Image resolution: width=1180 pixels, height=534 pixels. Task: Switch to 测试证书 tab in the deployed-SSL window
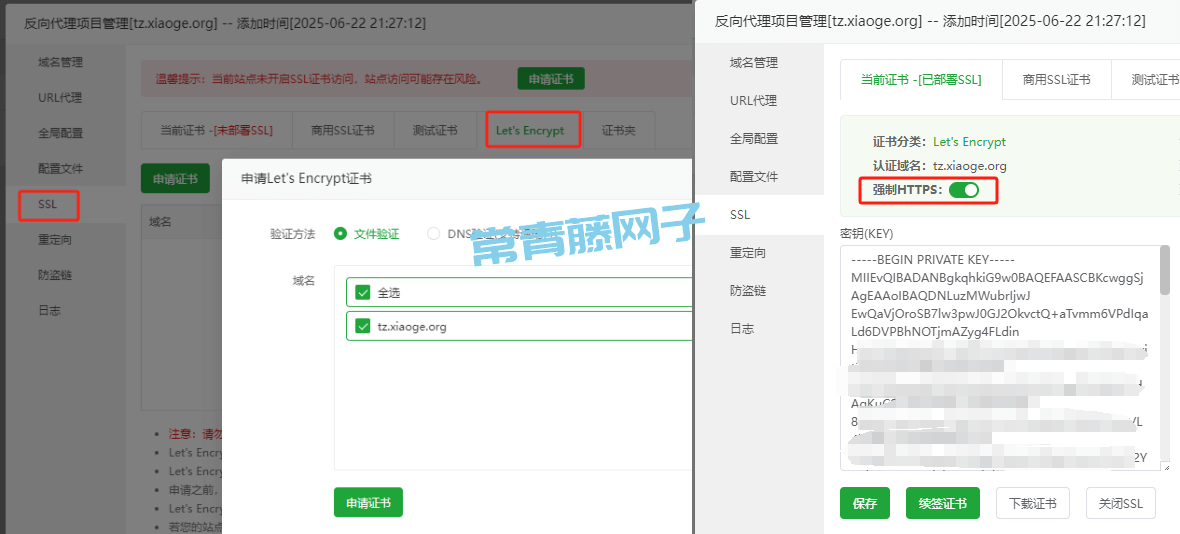point(1146,80)
